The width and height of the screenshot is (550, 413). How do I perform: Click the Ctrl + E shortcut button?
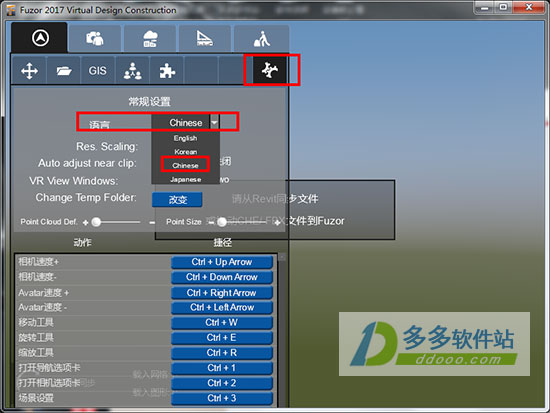pos(222,338)
